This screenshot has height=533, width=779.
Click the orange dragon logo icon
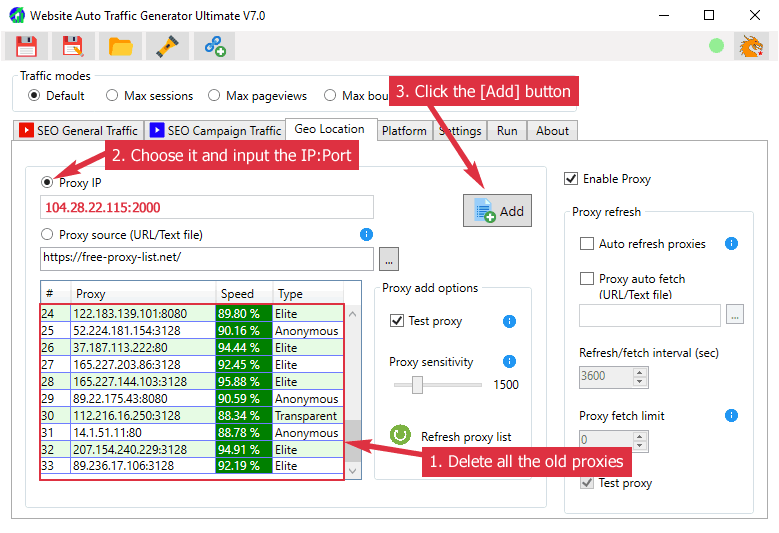(751, 46)
